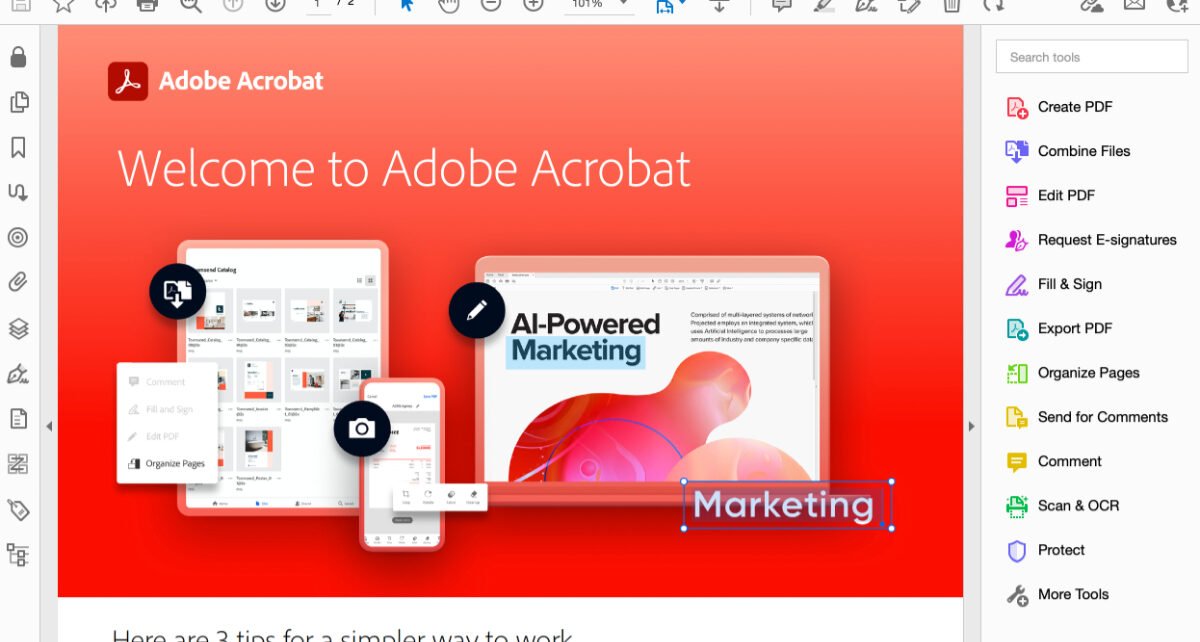This screenshot has height=642, width=1200.
Task: Open the Layers panel in the left sidebar
Action: [18, 328]
